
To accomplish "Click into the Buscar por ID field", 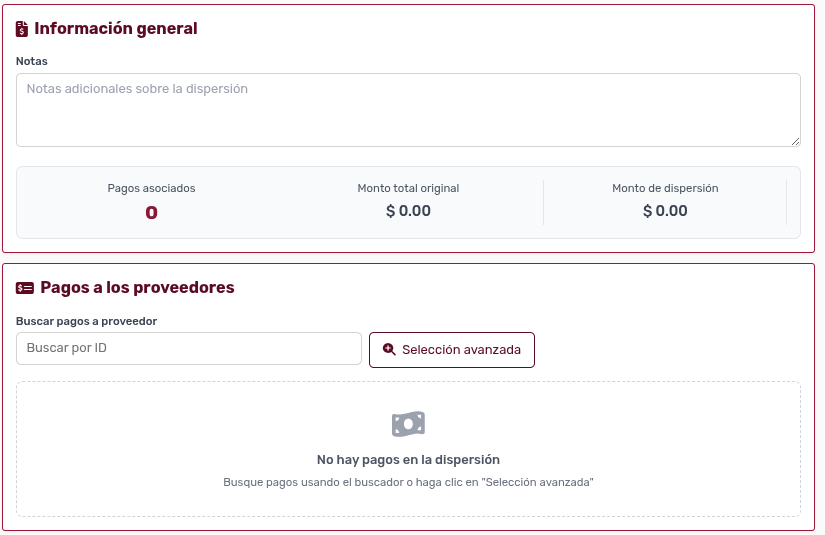I will pos(189,348).
